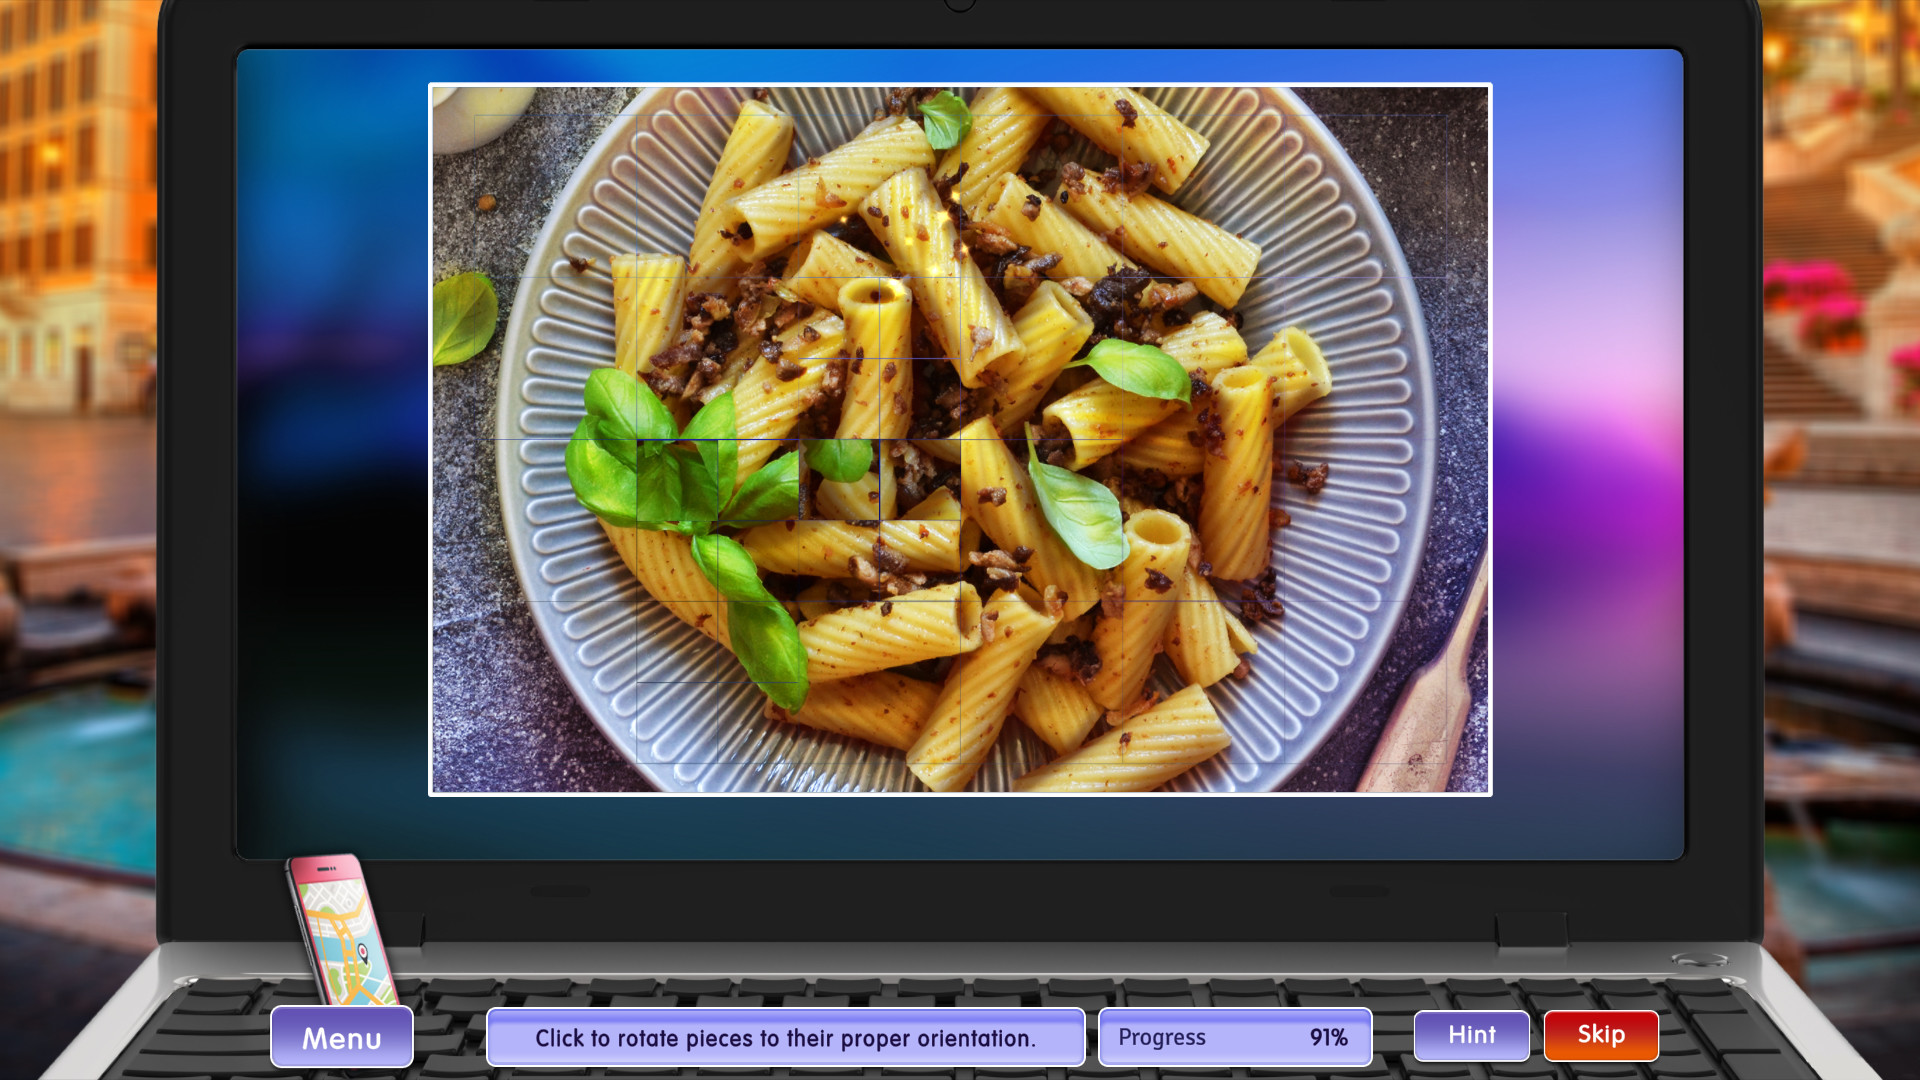
Task: Click the instruction bar about rotating pieces
Action: pyautogui.click(x=784, y=1037)
